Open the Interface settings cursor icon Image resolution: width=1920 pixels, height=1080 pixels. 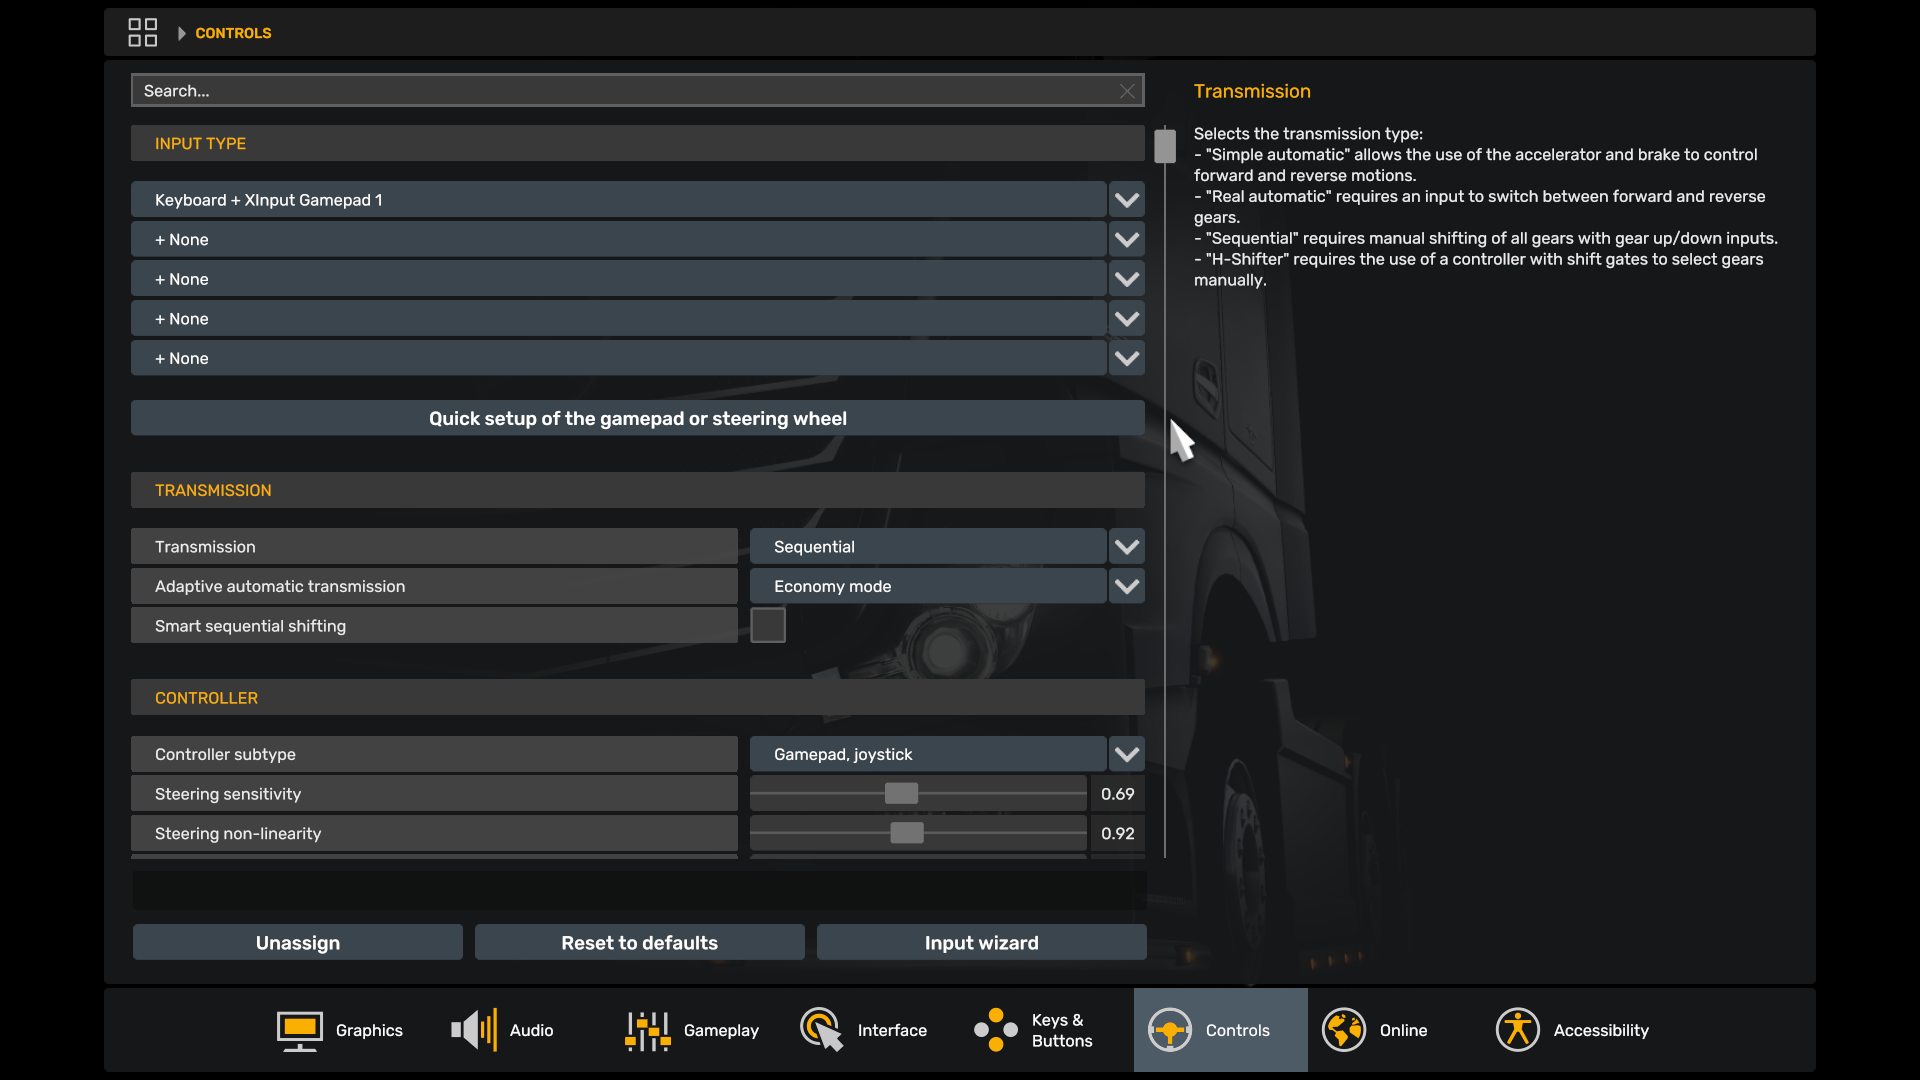pos(821,1030)
